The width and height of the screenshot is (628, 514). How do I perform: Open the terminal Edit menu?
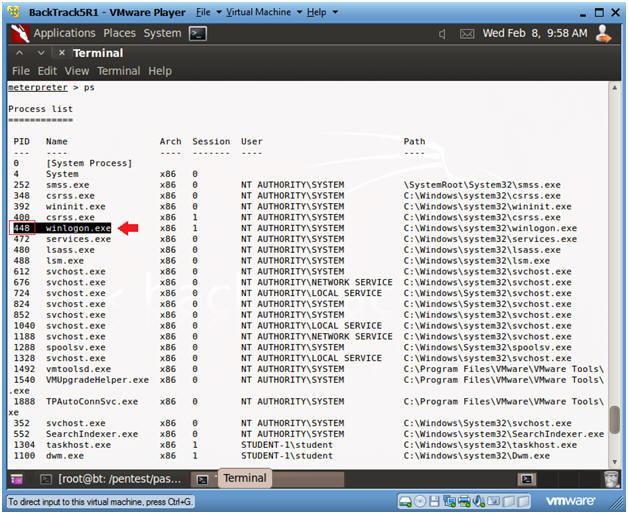tap(47, 71)
